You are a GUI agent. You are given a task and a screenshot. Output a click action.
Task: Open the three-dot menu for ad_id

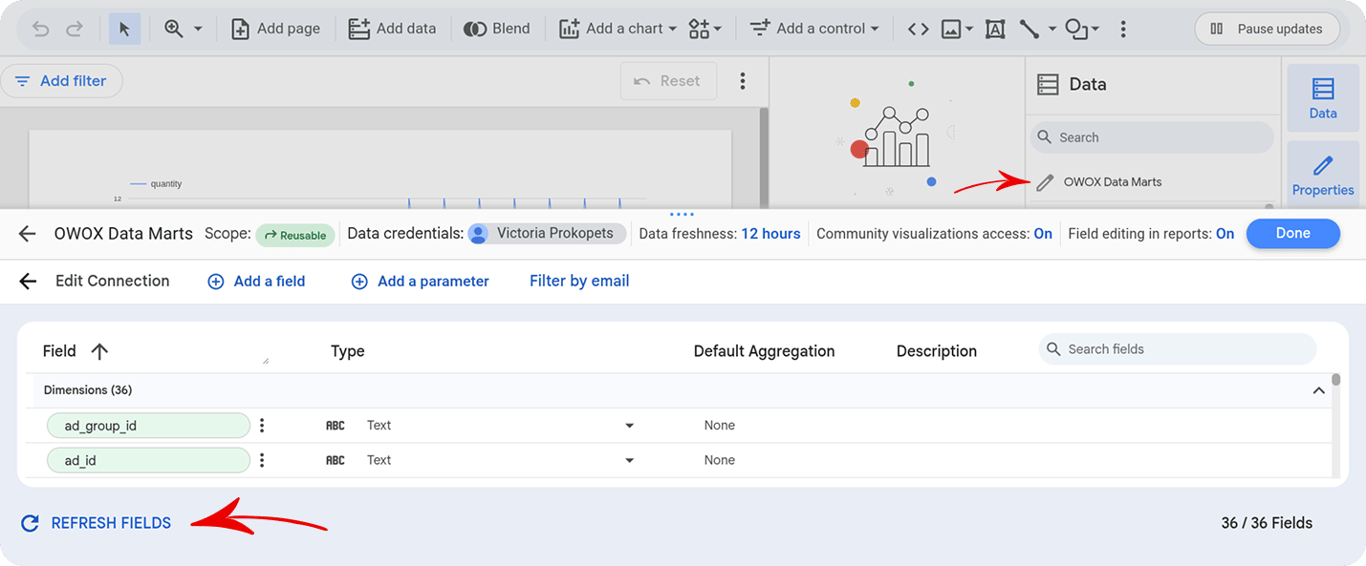(262, 461)
